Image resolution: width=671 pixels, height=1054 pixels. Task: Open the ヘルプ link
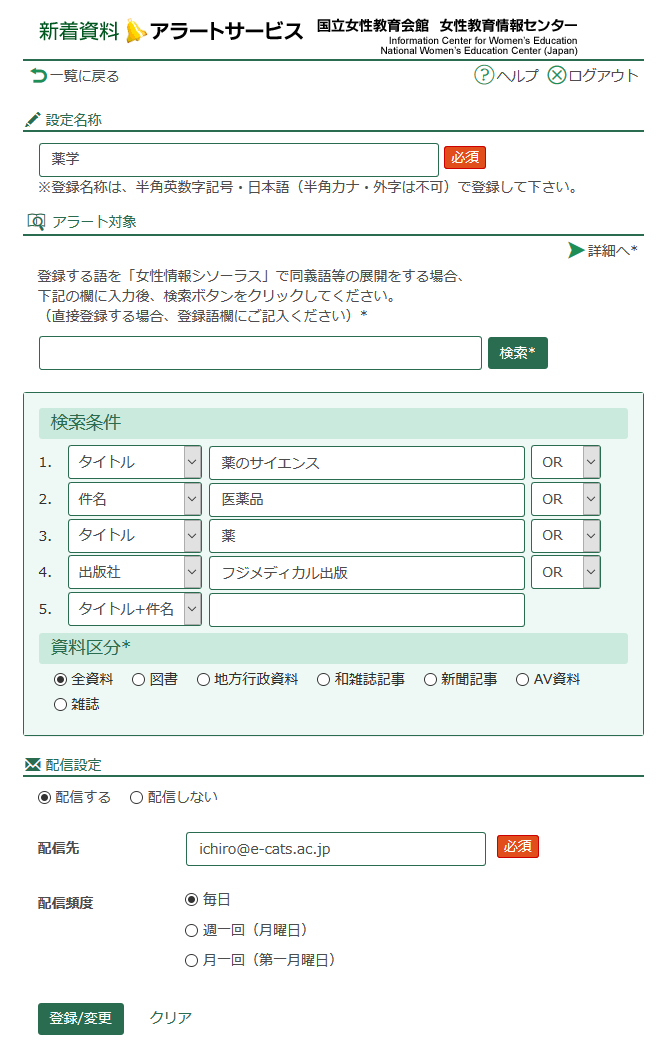point(517,75)
